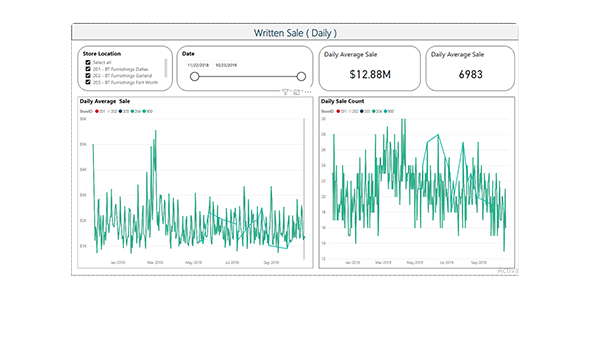Click teal 900 legend in Daily Average Sale chart
Image resolution: width=590 pixels, height=360 pixels.
pos(148,111)
